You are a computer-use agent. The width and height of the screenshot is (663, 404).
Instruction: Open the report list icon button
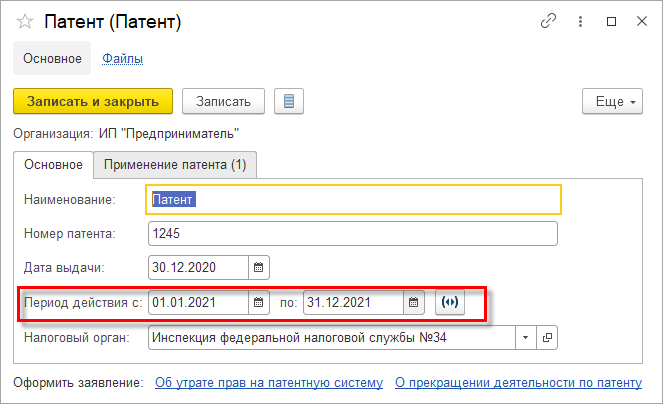[289, 101]
